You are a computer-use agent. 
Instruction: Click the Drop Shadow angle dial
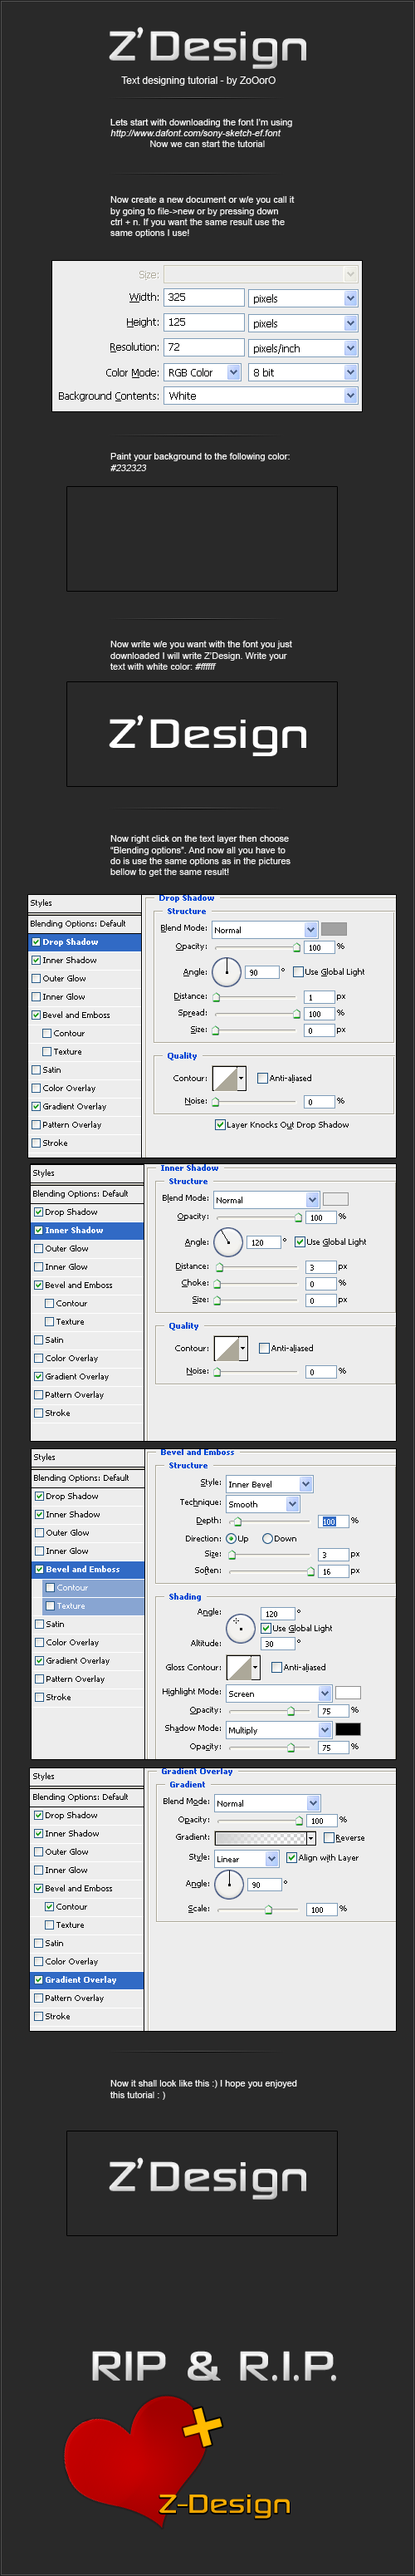coord(227,971)
